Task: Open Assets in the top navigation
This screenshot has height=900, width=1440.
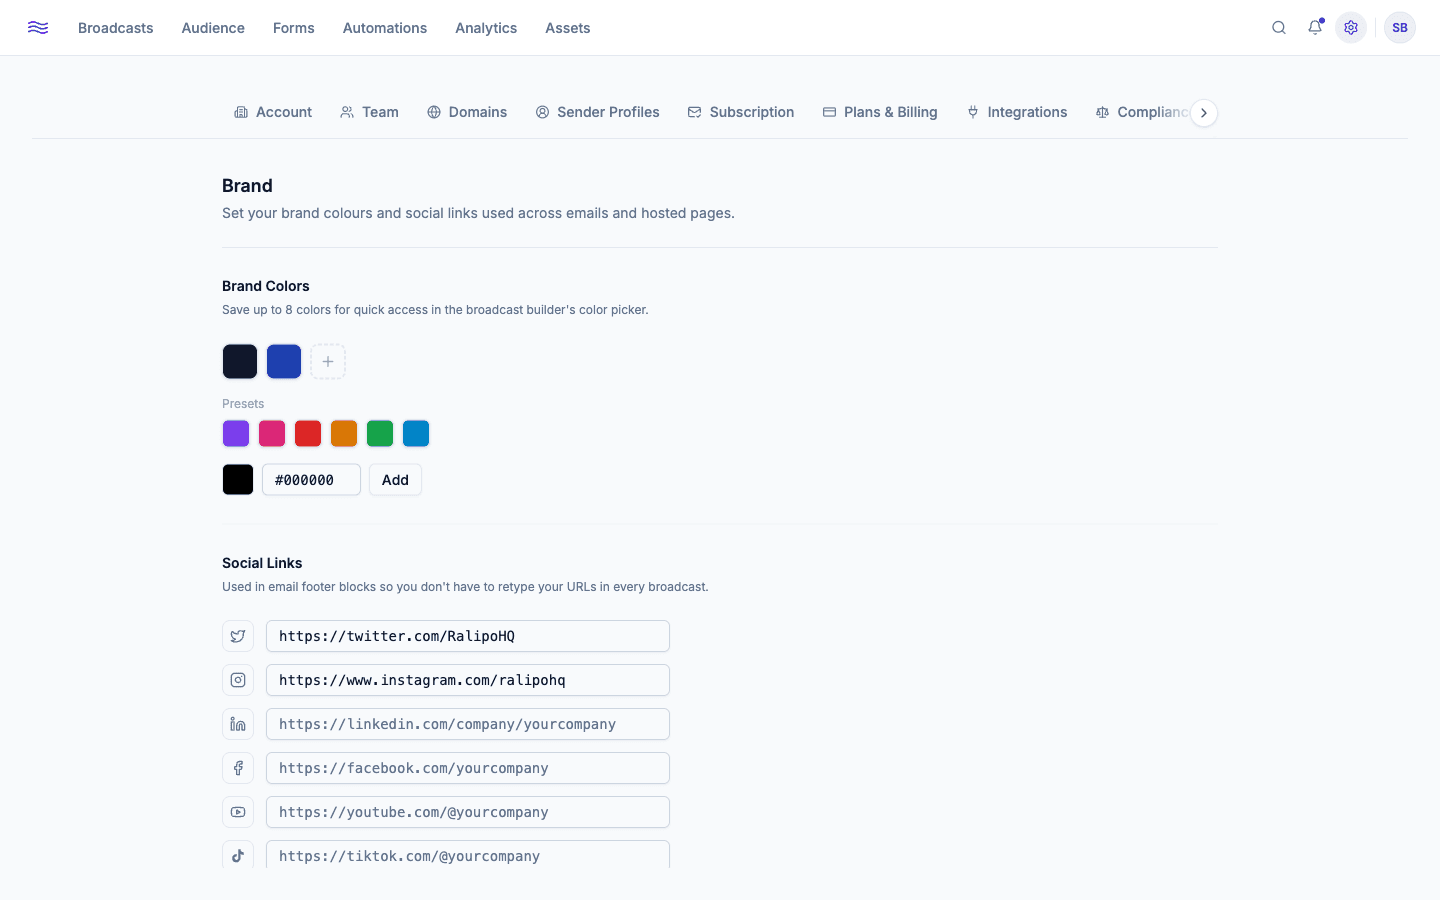Action: tap(568, 28)
